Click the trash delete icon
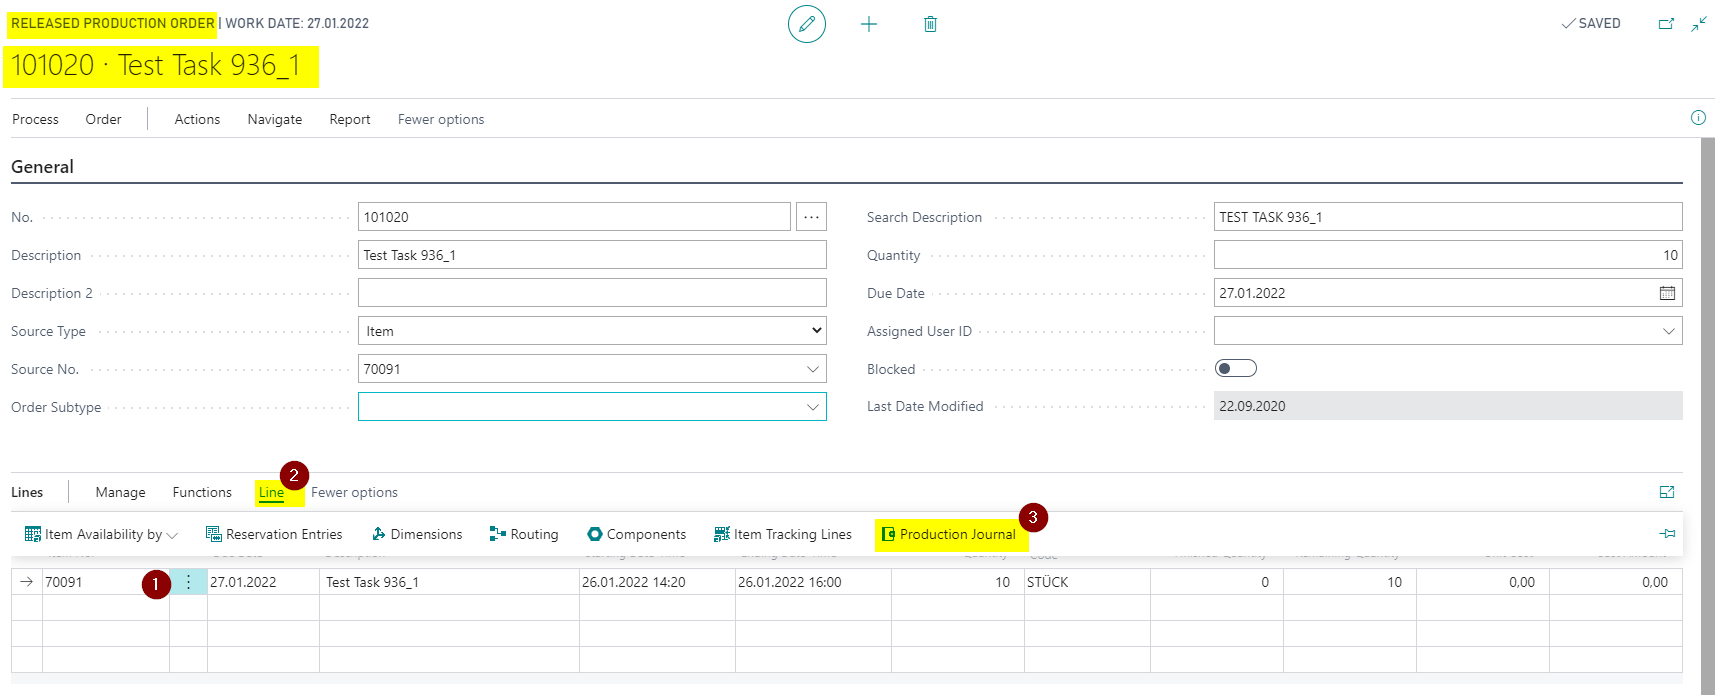Image resolution: width=1718 pixels, height=695 pixels. click(x=930, y=24)
